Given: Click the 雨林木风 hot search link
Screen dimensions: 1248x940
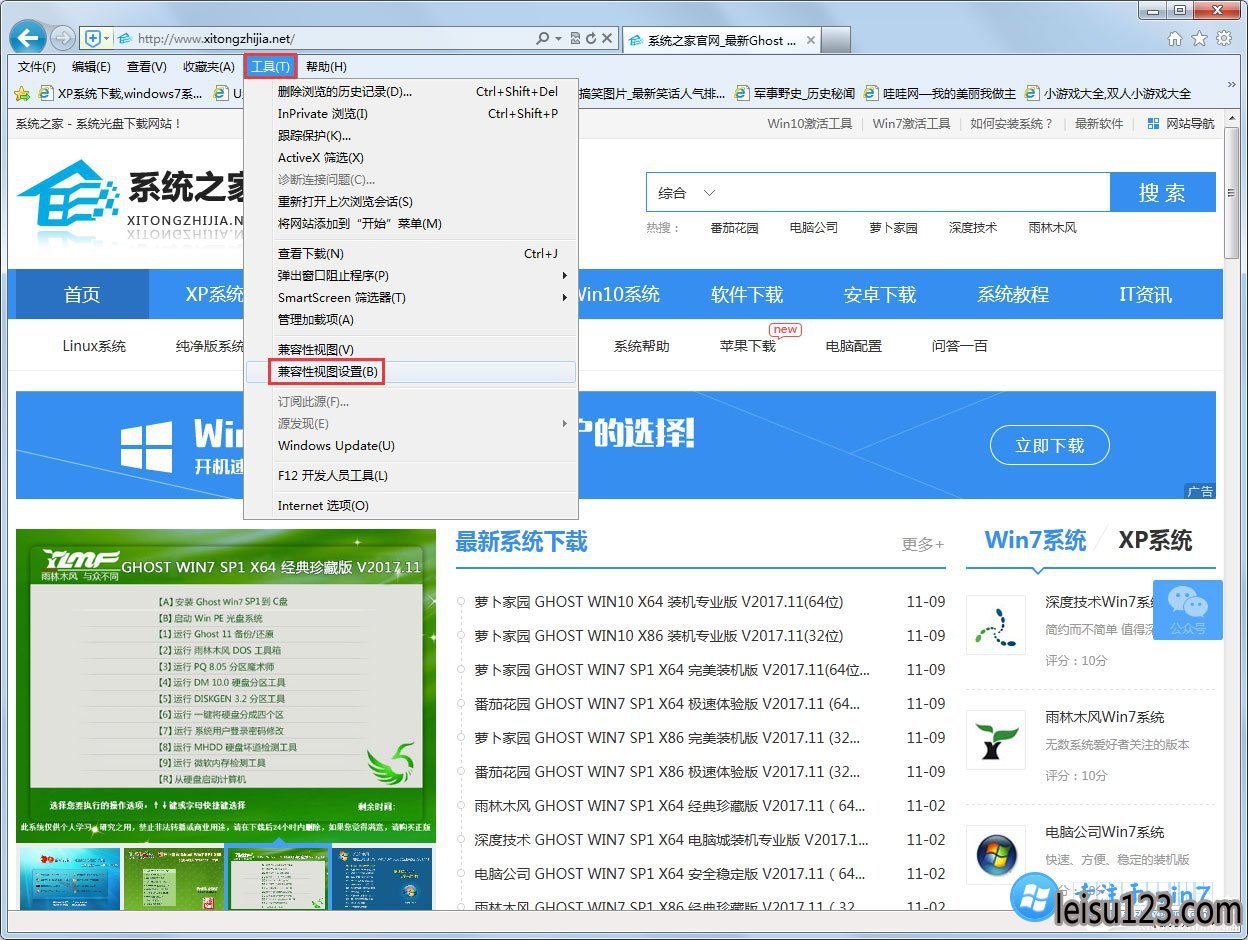Looking at the screenshot, I should coord(1052,227).
